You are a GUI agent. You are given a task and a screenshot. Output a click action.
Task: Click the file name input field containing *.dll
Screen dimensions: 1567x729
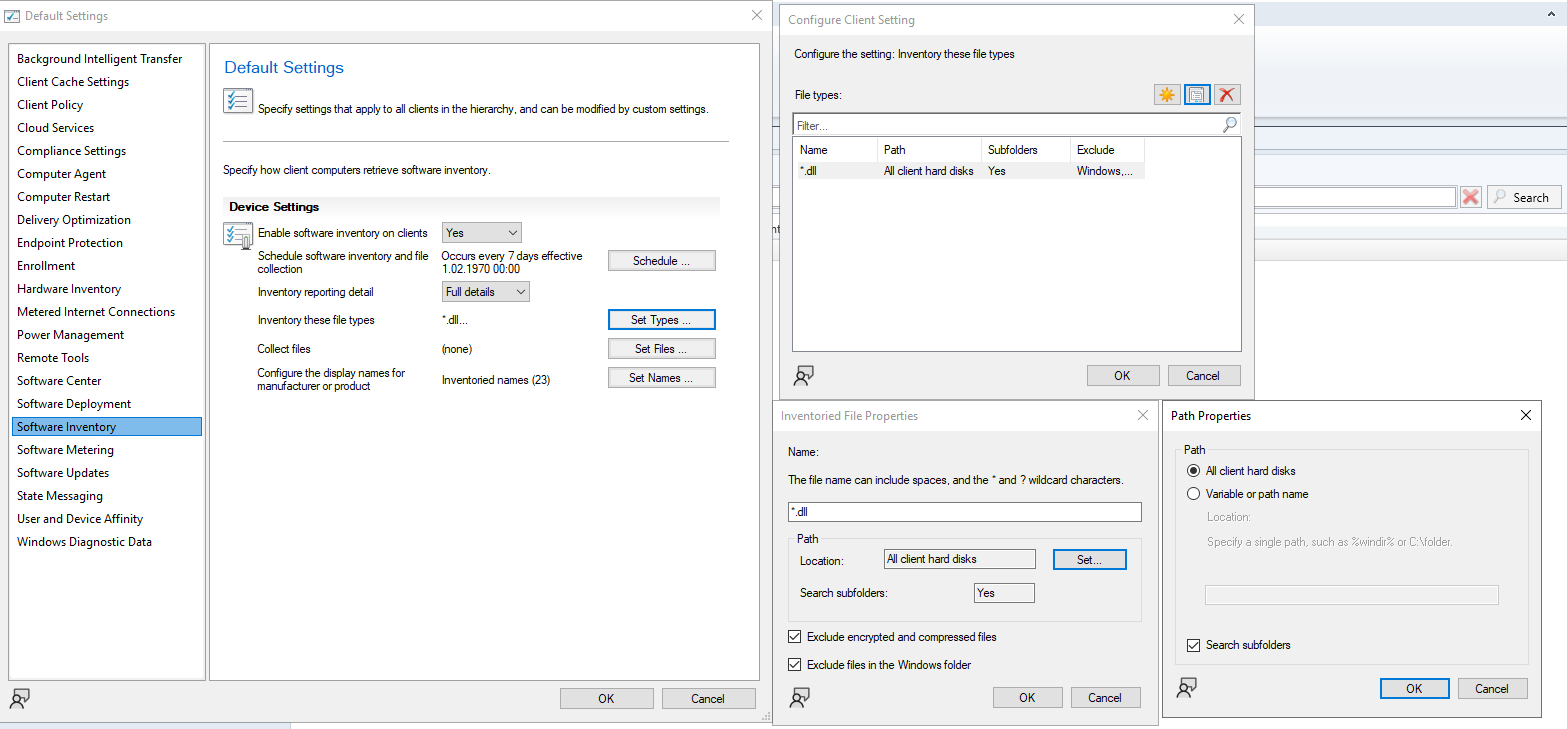pyautogui.click(x=964, y=512)
